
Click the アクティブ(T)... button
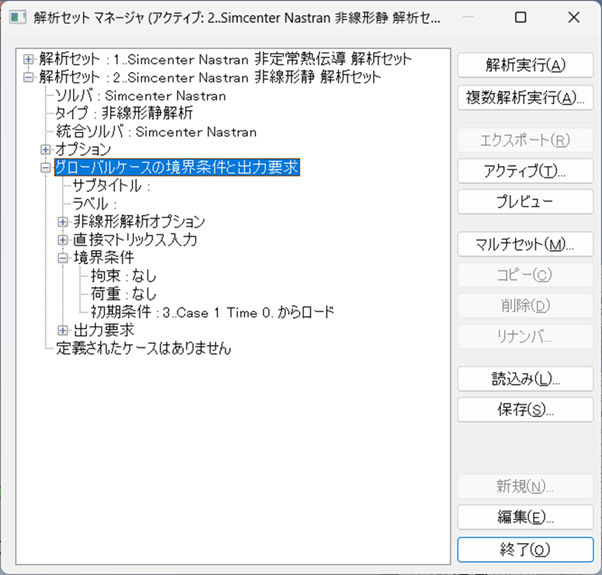pos(525,171)
